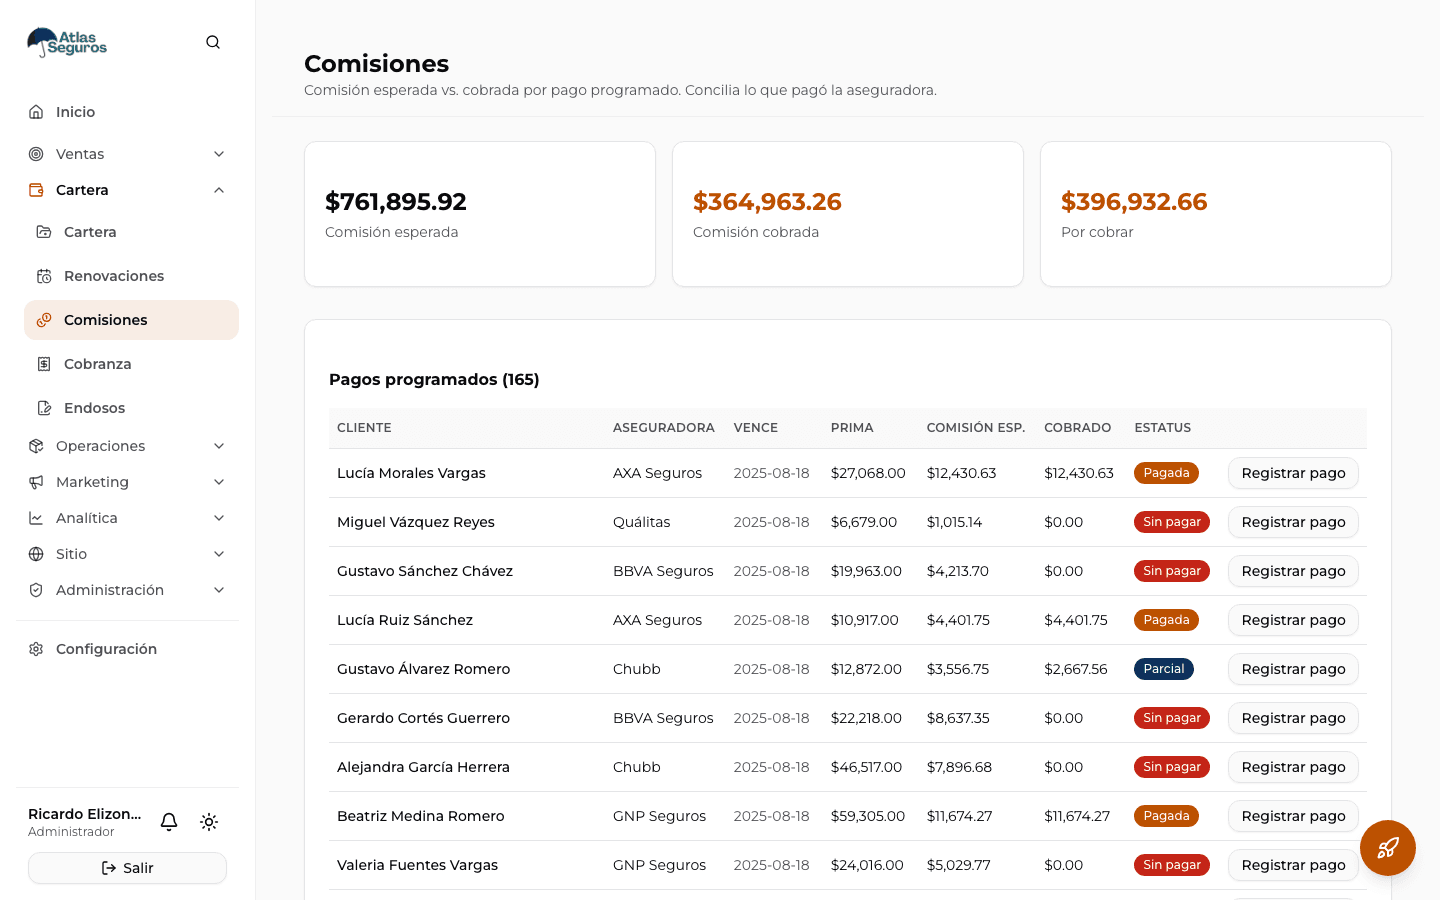Expand the Marketing chevron
The image size is (1440, 900).
[x=219, y=482]
